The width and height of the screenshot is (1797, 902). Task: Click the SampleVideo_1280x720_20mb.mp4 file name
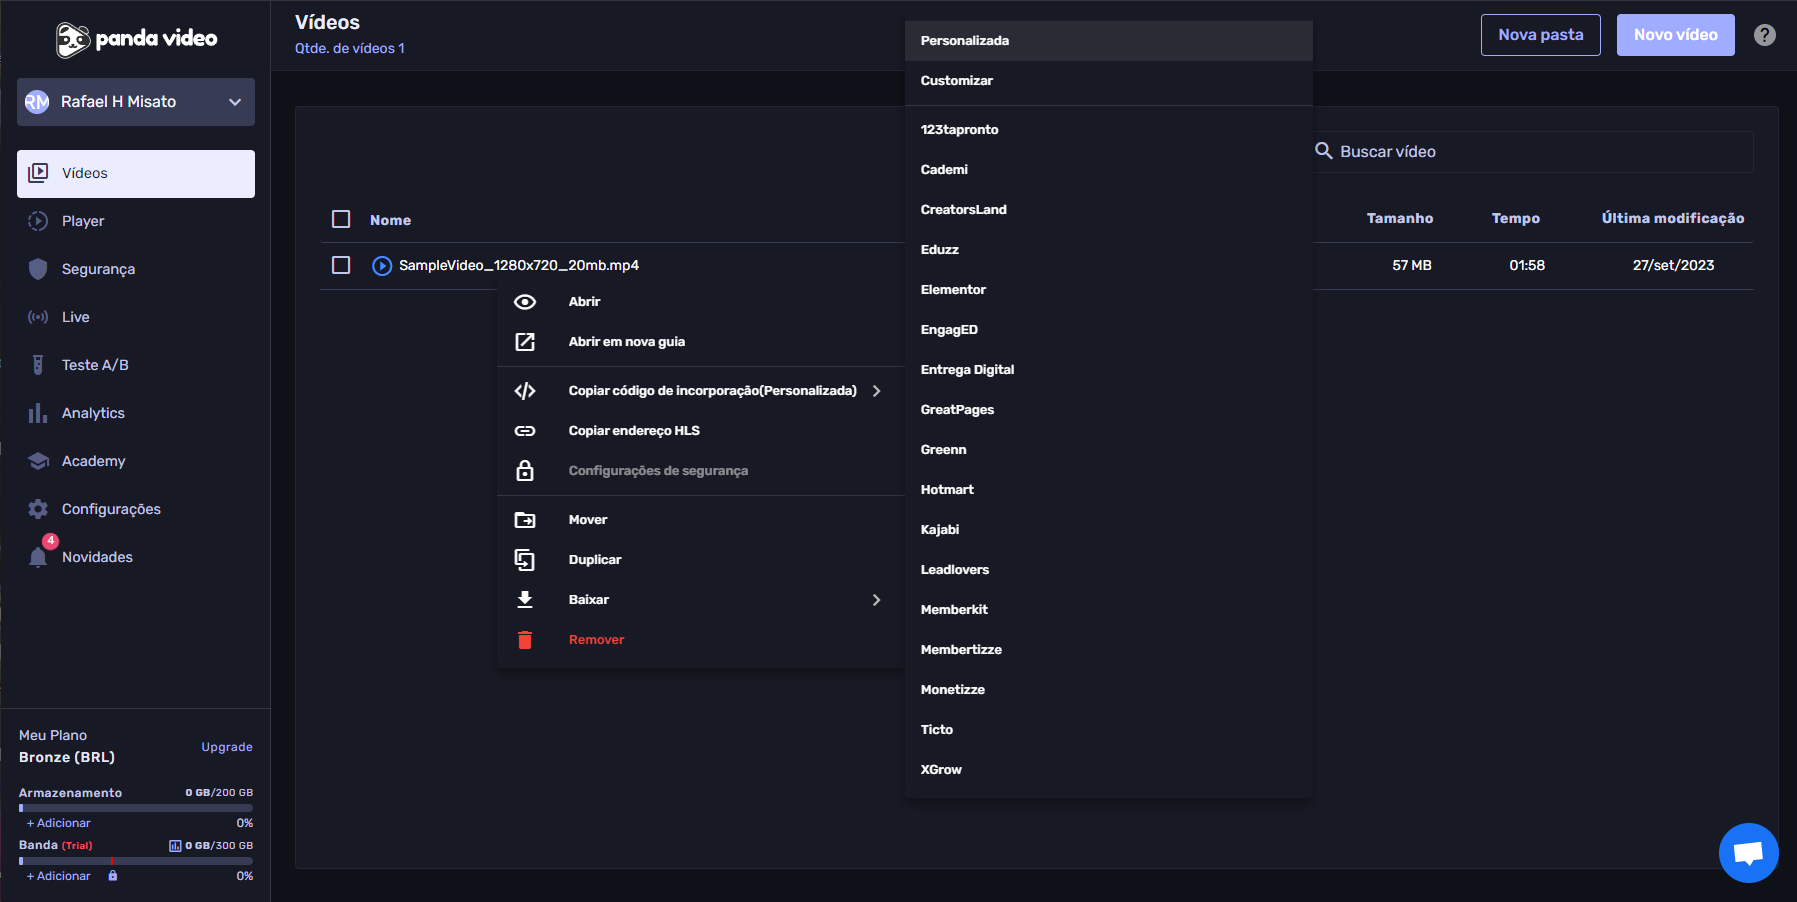(519, 265)
